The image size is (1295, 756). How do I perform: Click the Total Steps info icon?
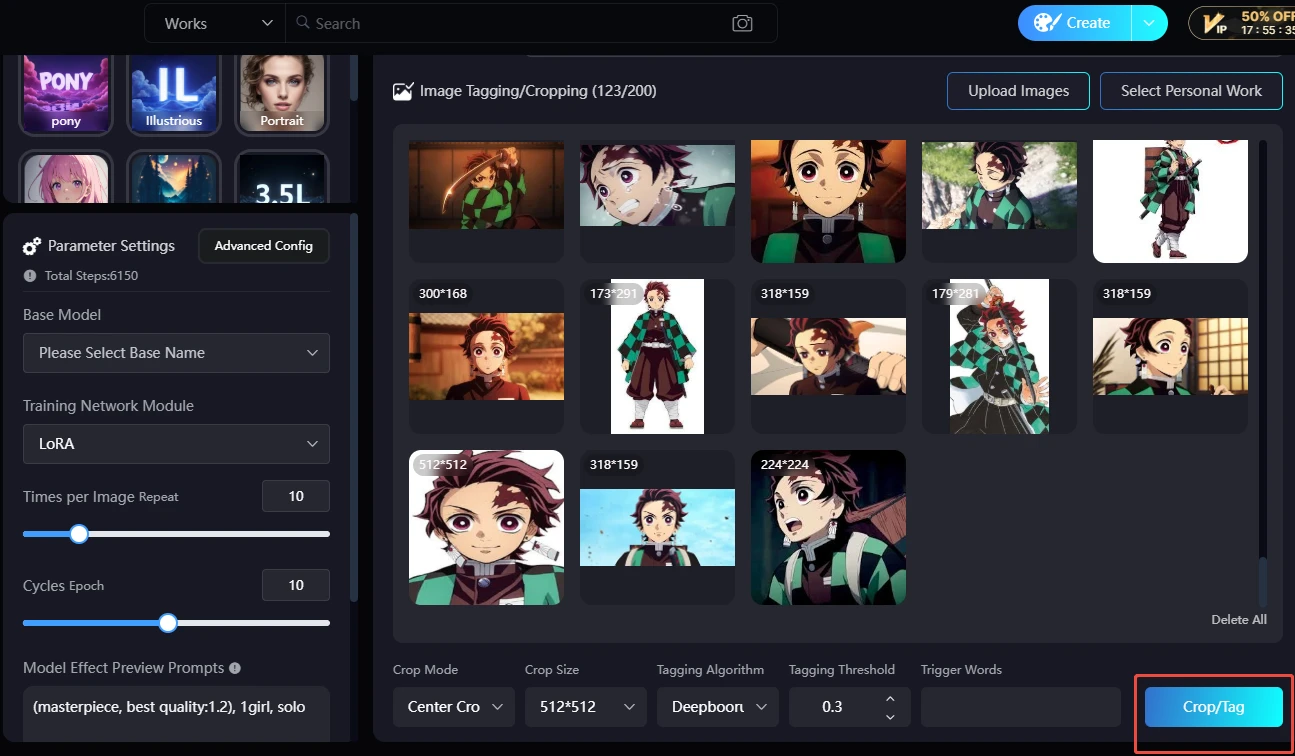30,275
